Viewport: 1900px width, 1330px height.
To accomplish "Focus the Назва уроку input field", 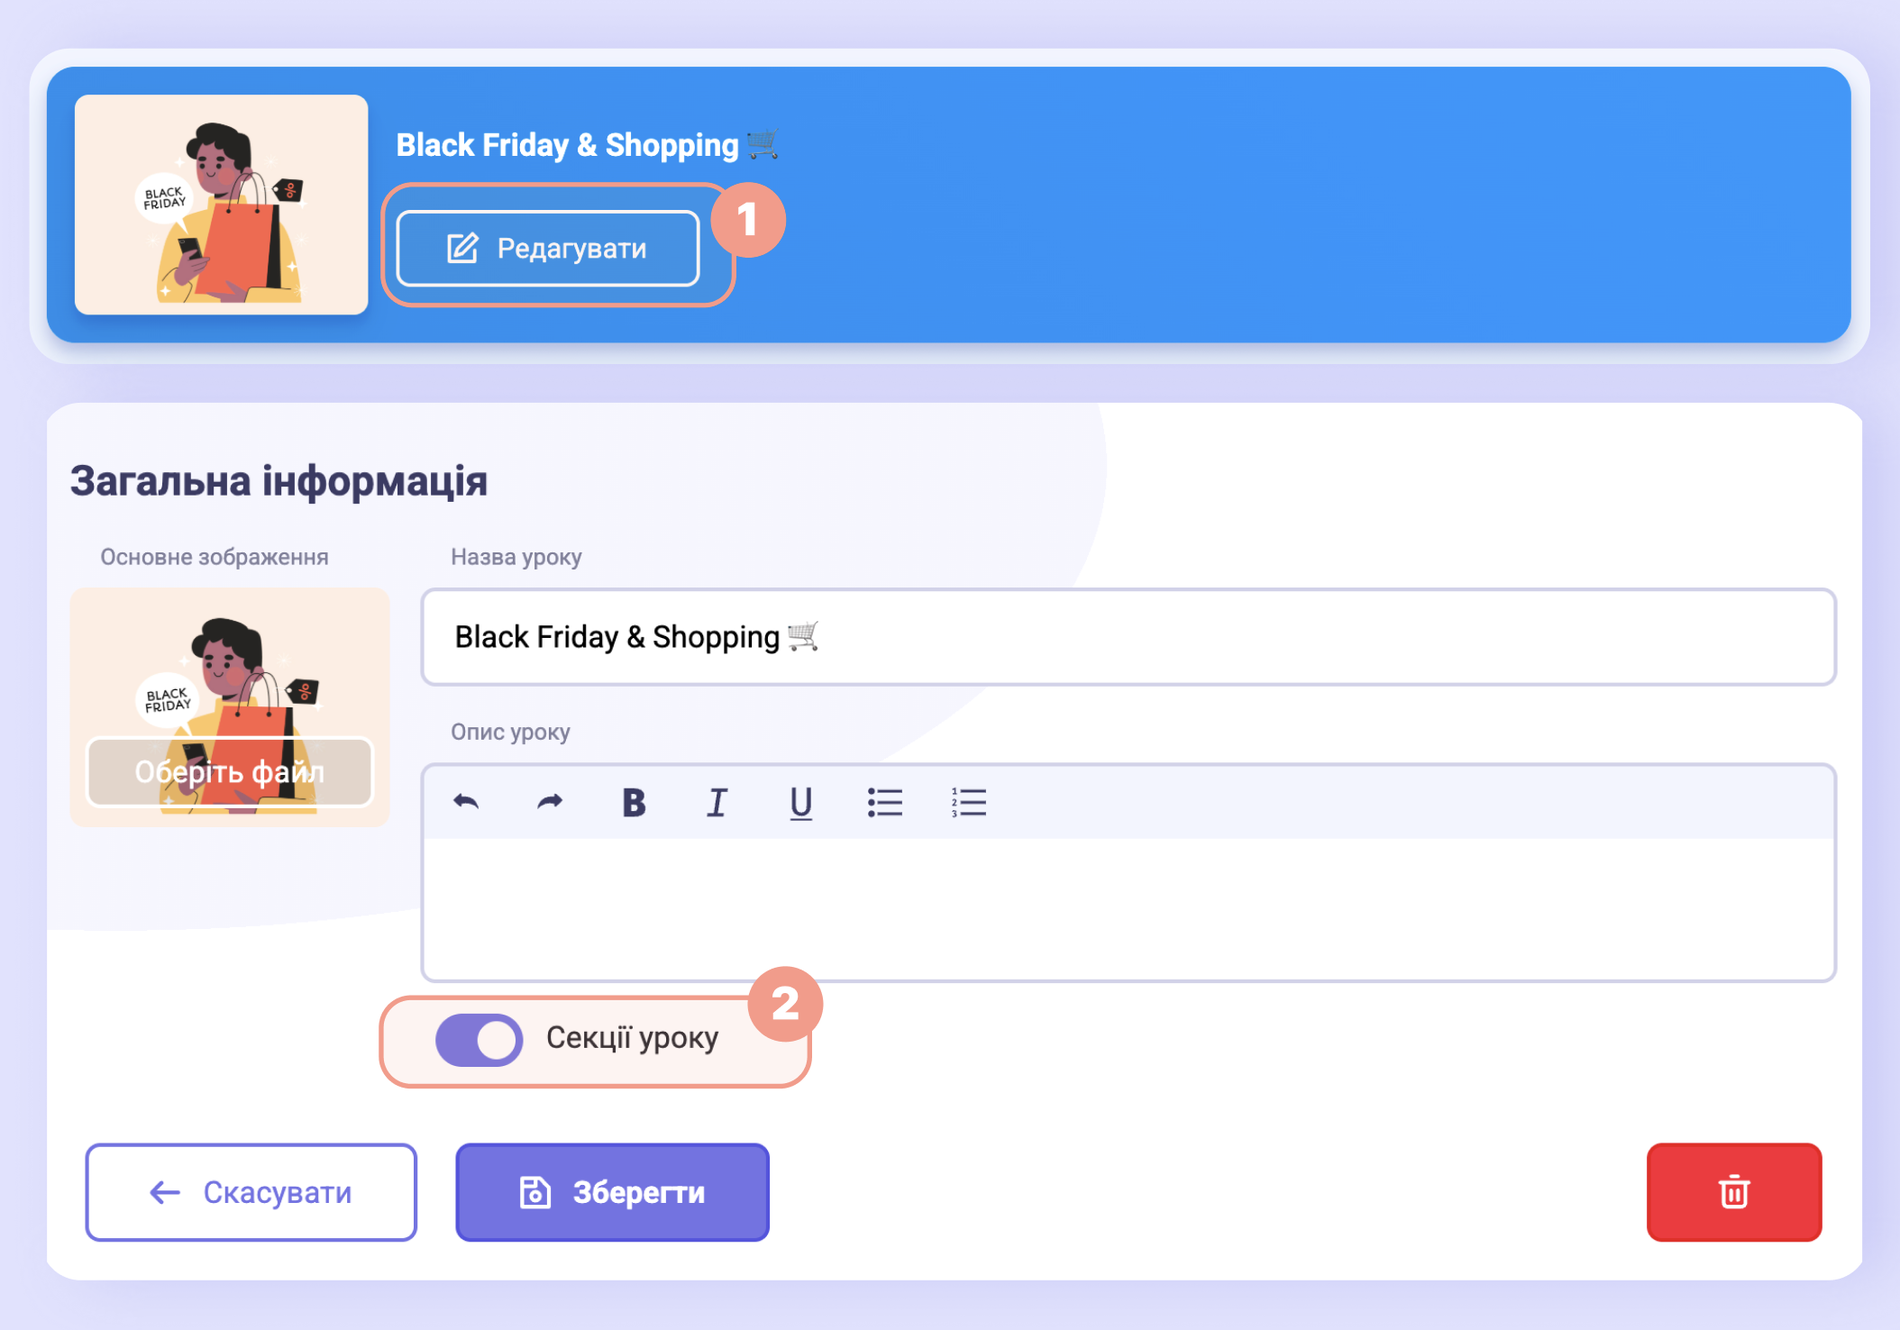I will 1129,637.
